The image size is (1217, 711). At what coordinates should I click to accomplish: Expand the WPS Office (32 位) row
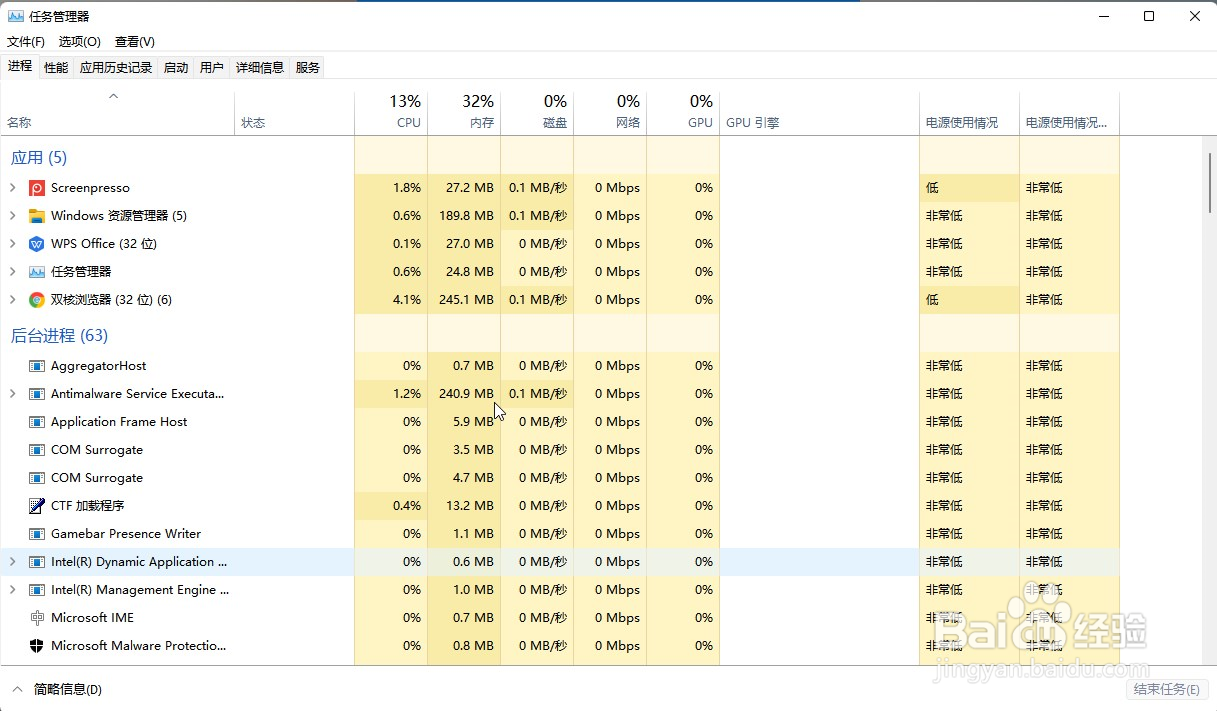[x=12, y=244]
